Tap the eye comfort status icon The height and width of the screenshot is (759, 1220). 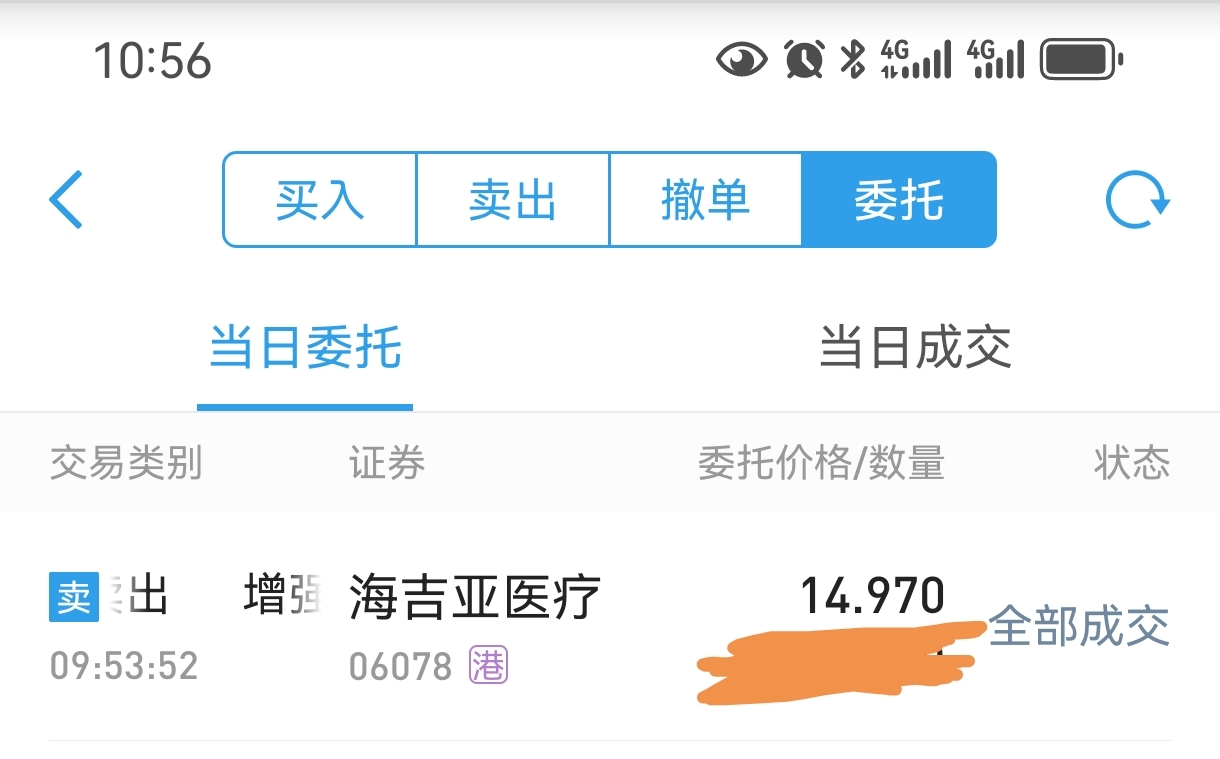click(x=742, y=60)
